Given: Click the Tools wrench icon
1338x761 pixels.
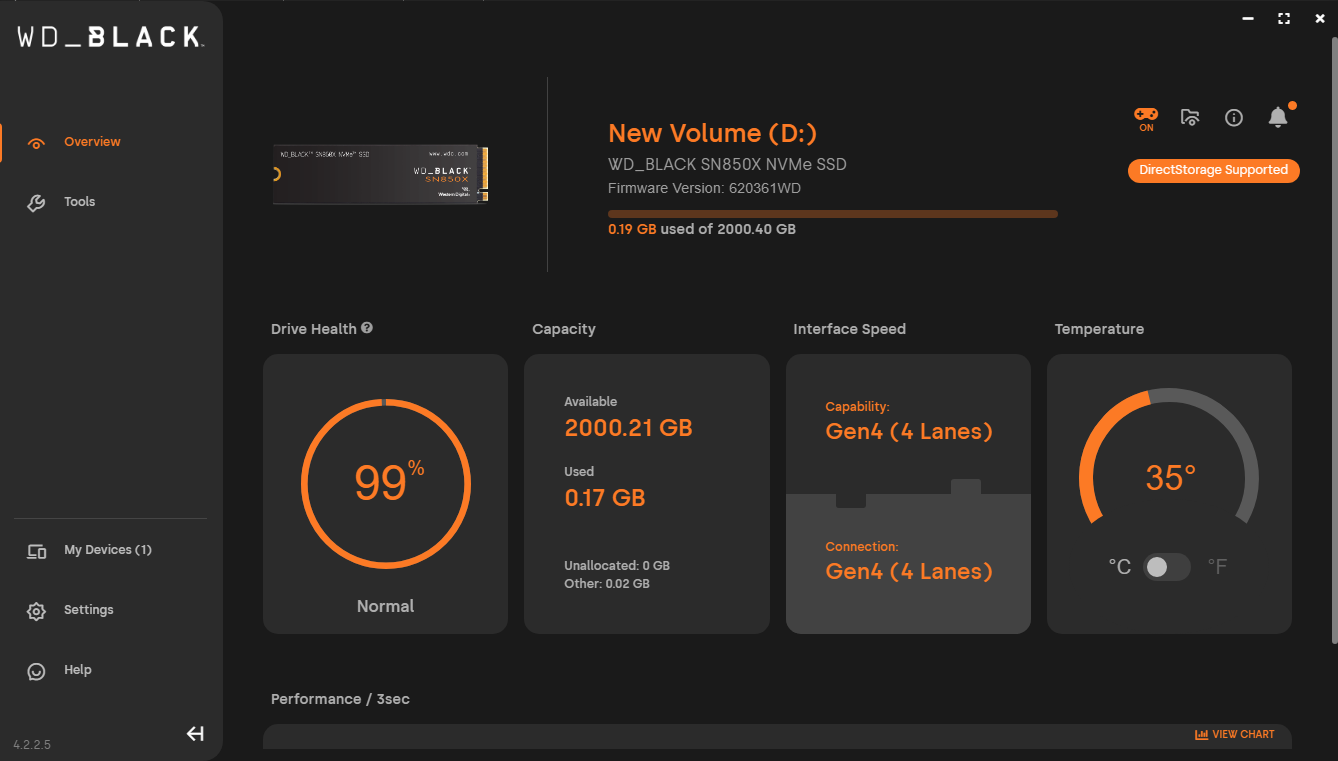Looking at the screenshot, I should pyautogui.click(x=36, y=203).
